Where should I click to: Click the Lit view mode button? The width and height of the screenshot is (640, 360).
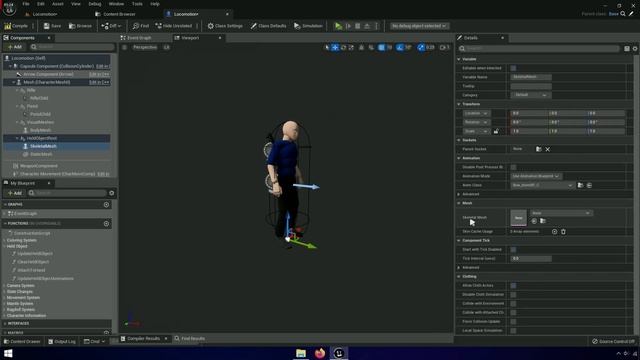pyautogui.click(x=167, y=47)
